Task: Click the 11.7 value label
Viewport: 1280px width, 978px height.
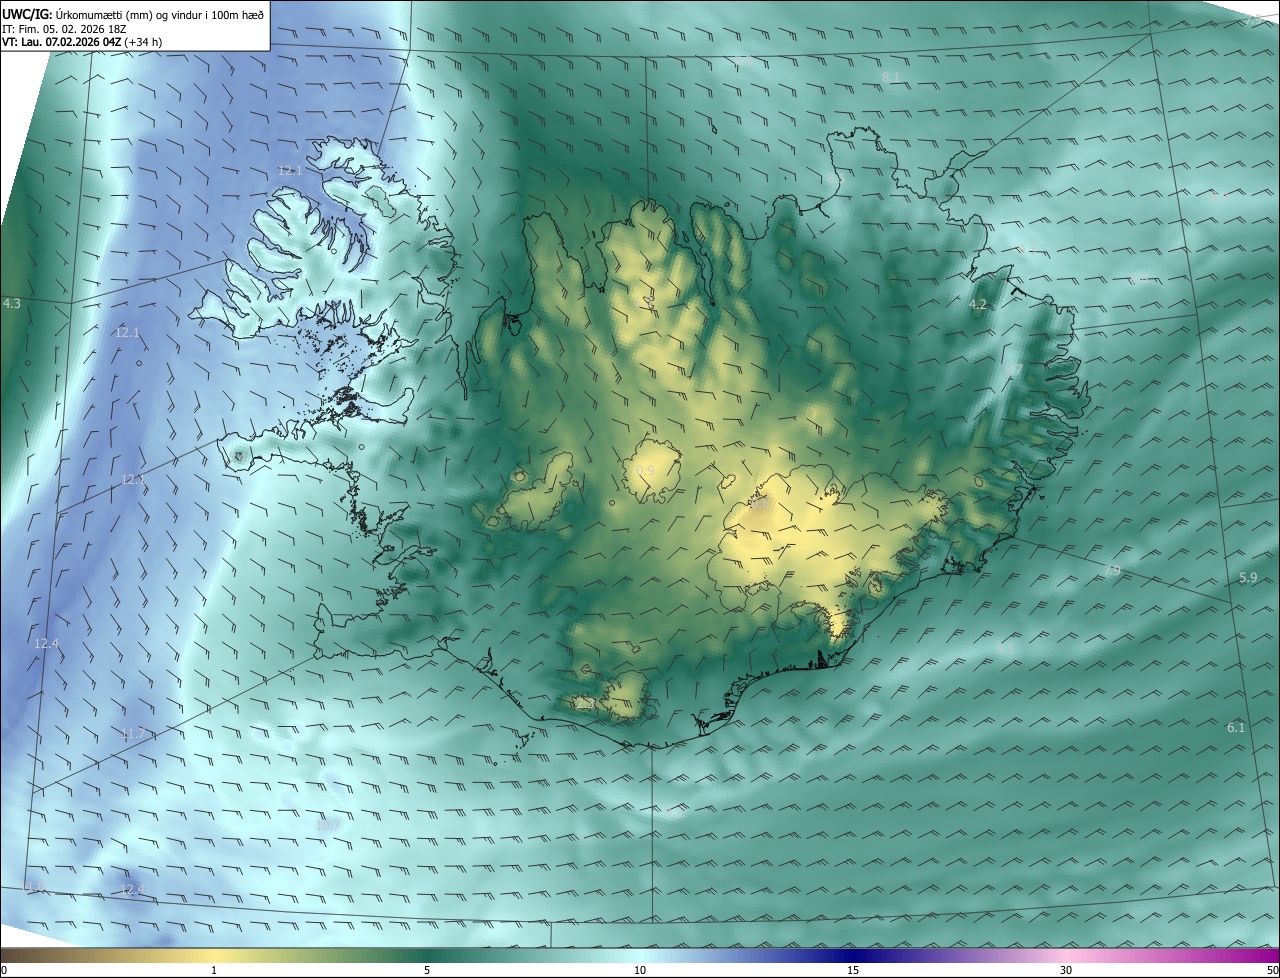Action: coord(132,733)
